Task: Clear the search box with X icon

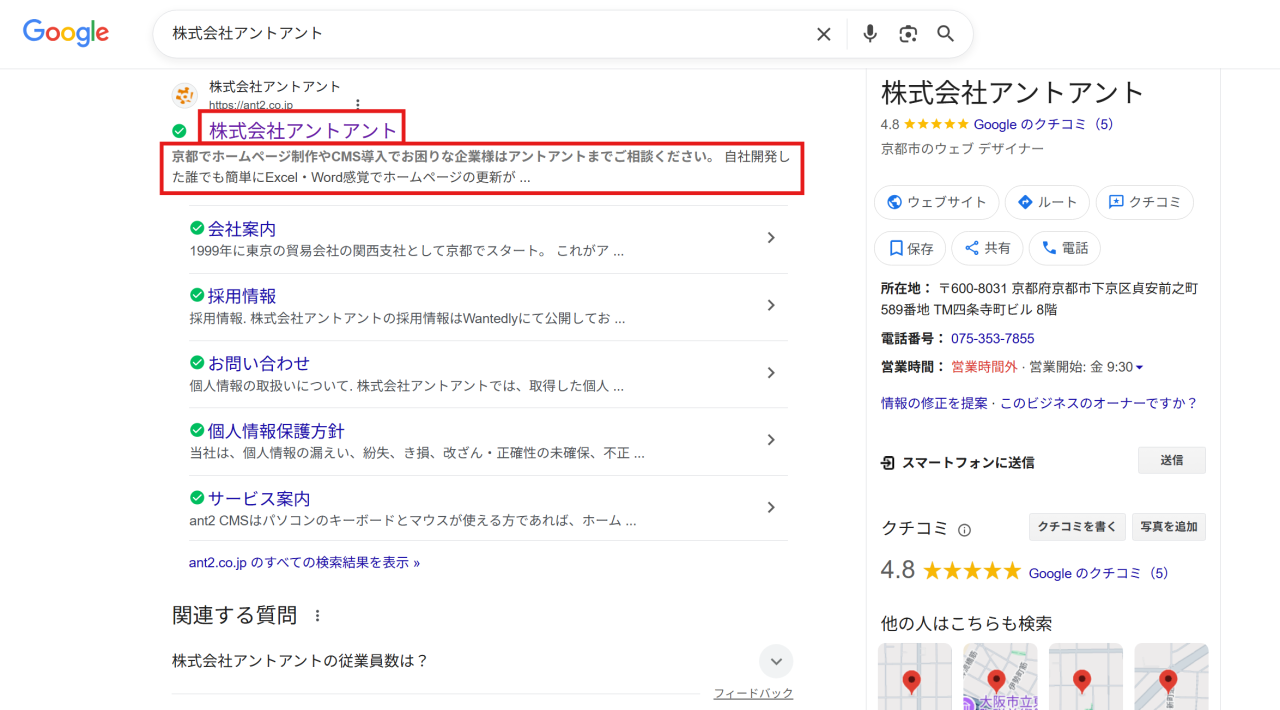Action: (x=823, y=34)
